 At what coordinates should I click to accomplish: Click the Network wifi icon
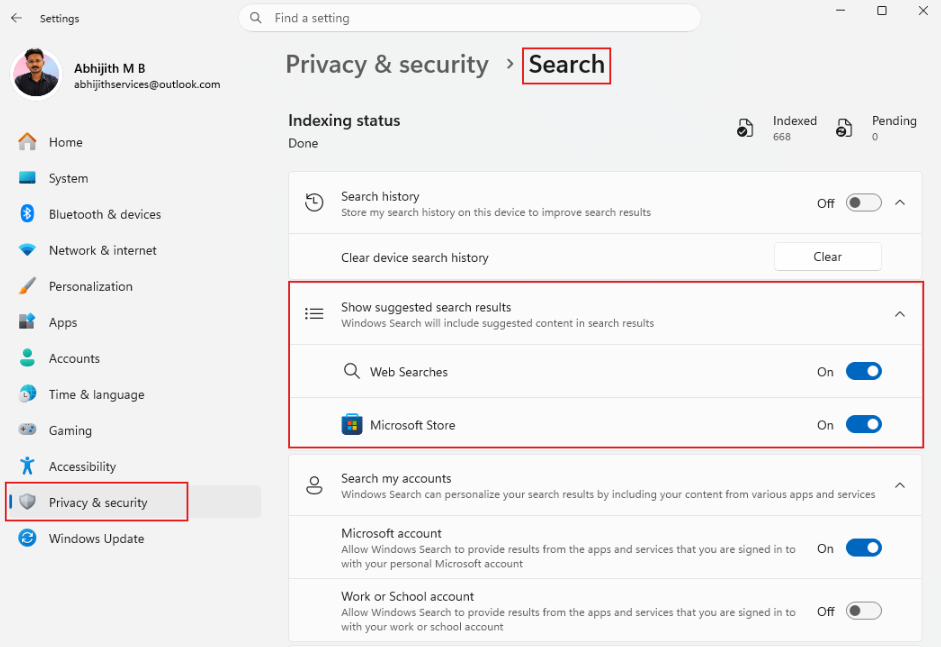tap(27, 250)
